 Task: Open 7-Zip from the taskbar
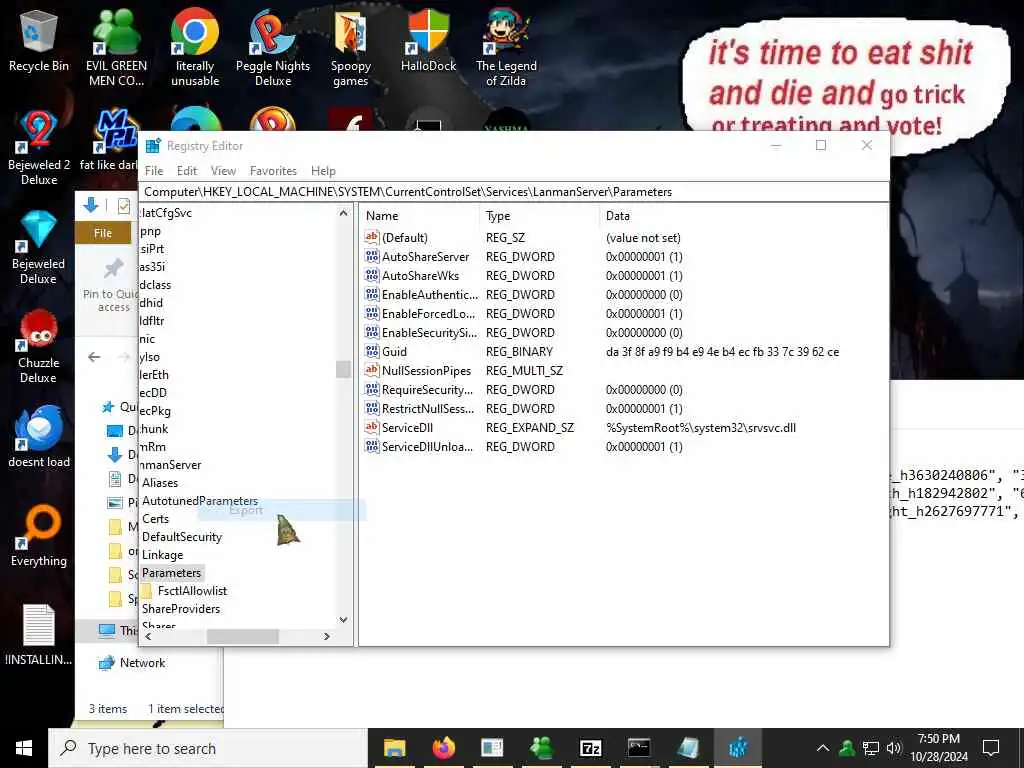[590, 748]
